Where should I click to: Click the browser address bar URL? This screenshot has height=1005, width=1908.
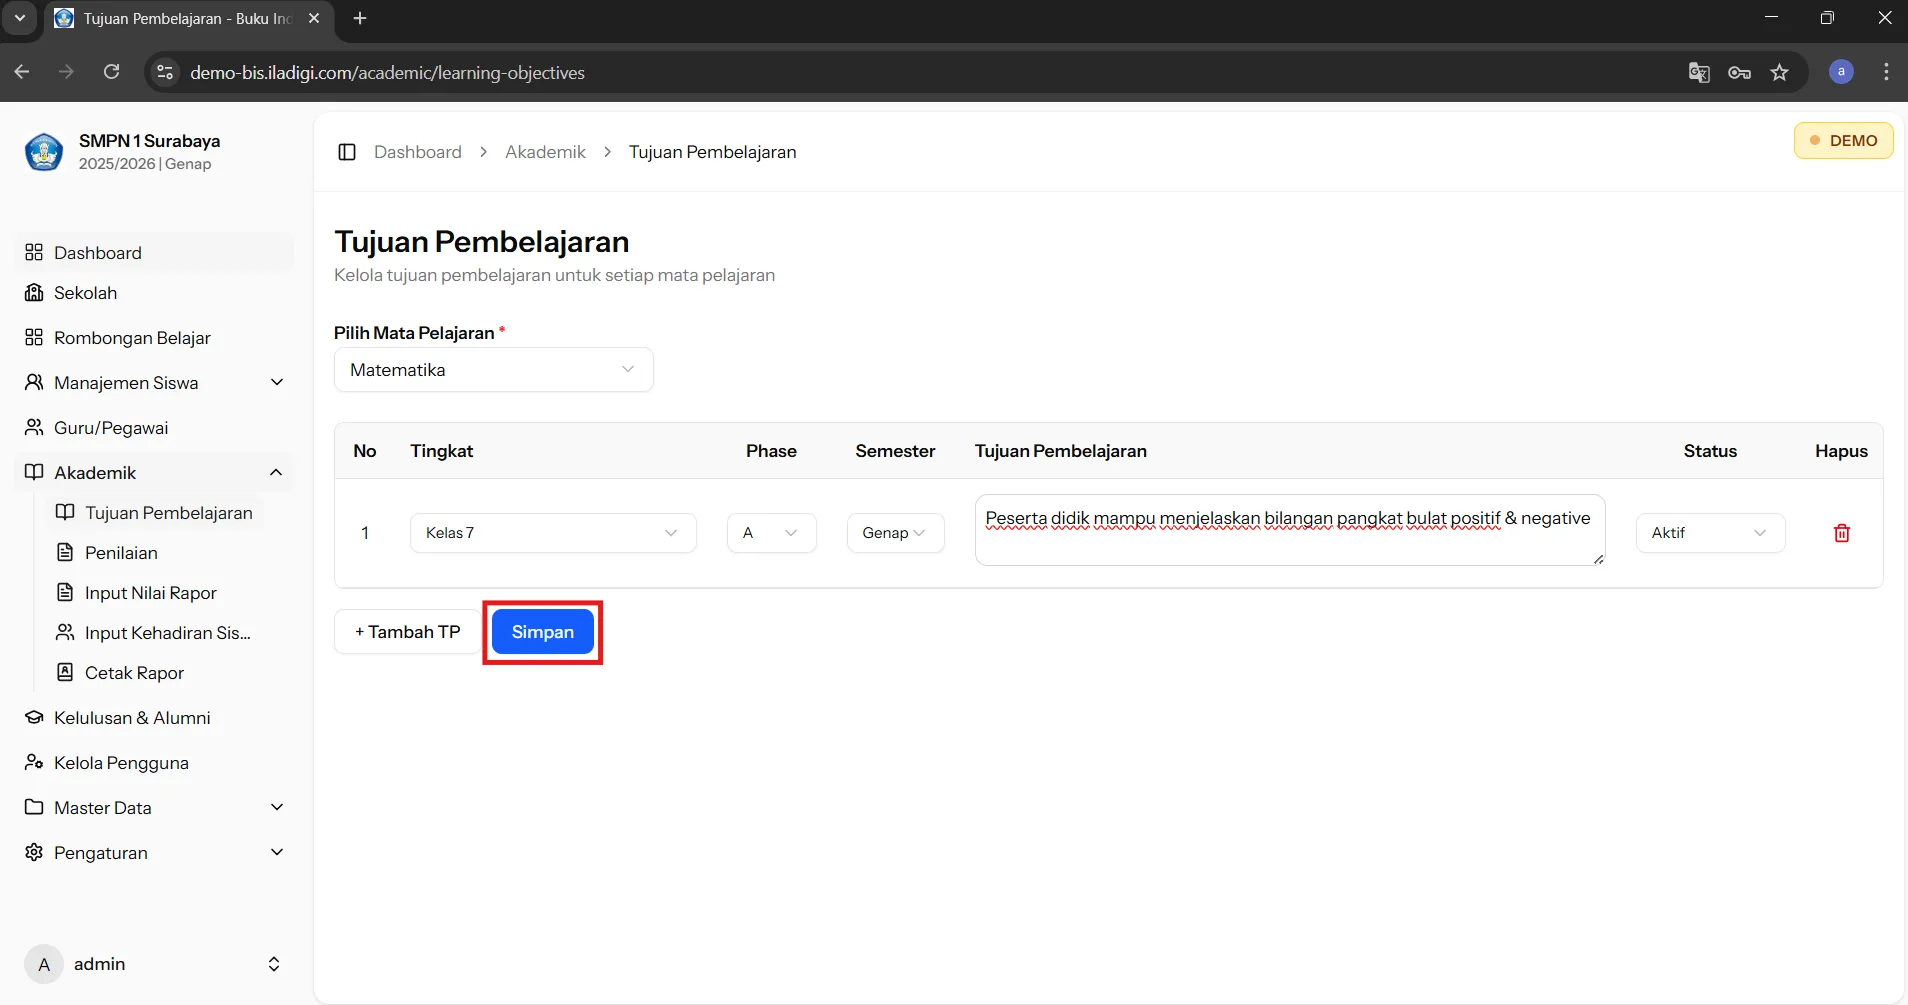pos(387,73)
